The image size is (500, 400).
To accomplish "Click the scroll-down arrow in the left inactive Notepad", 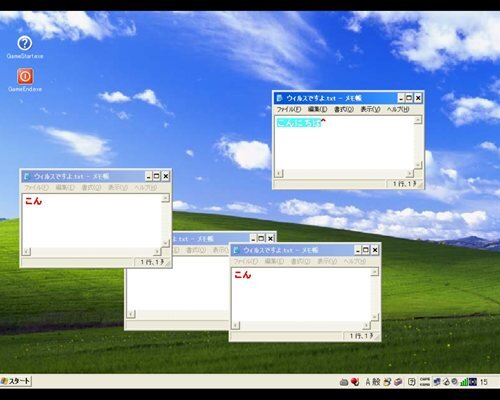I will (x=166, y=243).
